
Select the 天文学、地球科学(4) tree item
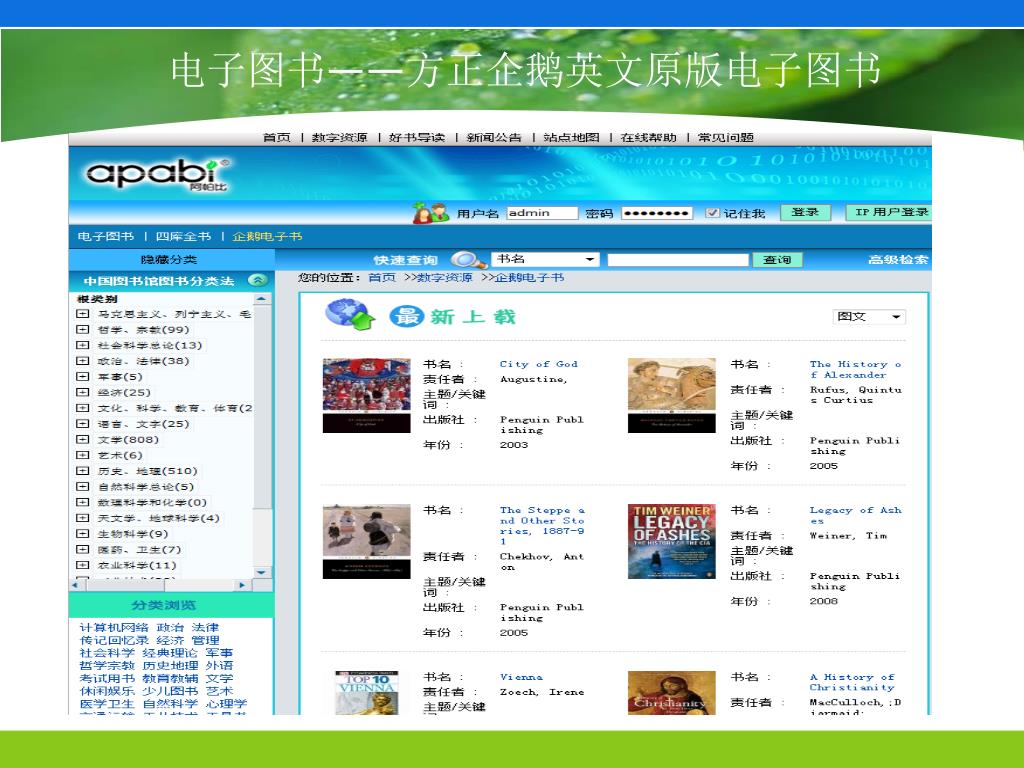(x=159, y=518)
